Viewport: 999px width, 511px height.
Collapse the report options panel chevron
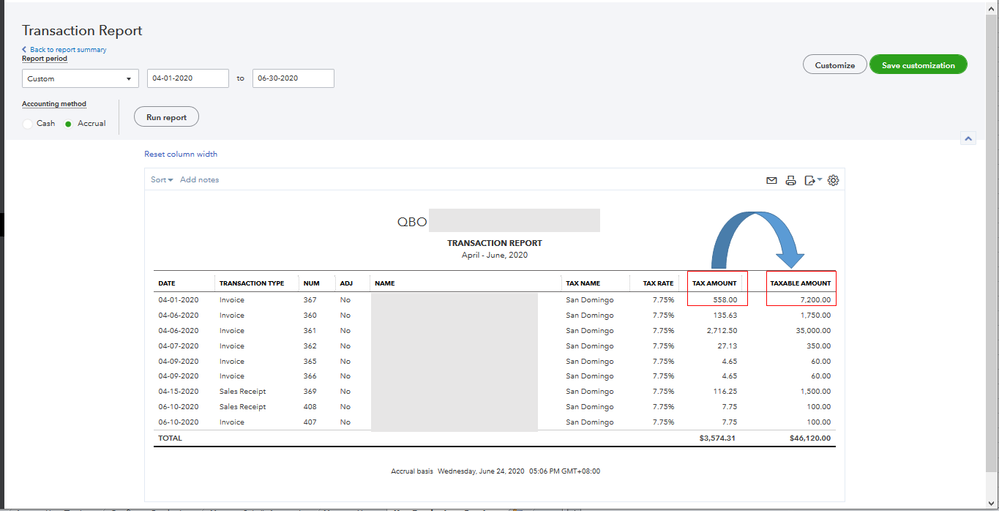tap(967, 139)
